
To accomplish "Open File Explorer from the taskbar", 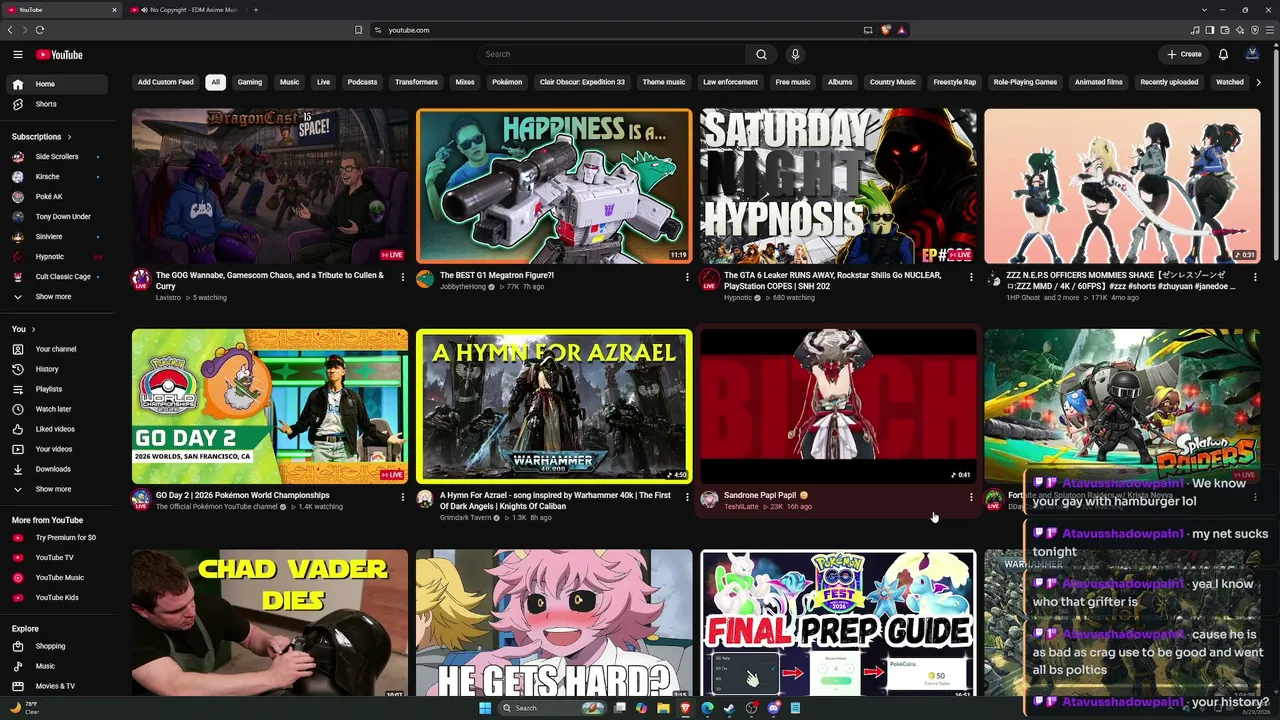I will pos(663,708).
